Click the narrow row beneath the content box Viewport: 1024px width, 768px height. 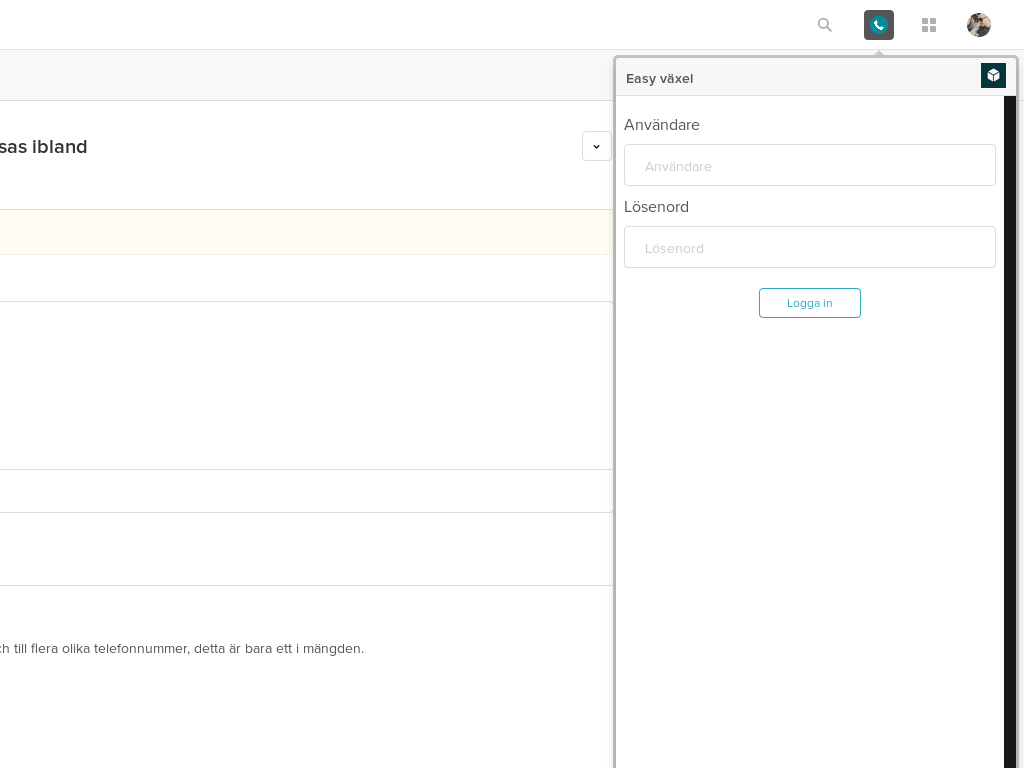[300, 491]
